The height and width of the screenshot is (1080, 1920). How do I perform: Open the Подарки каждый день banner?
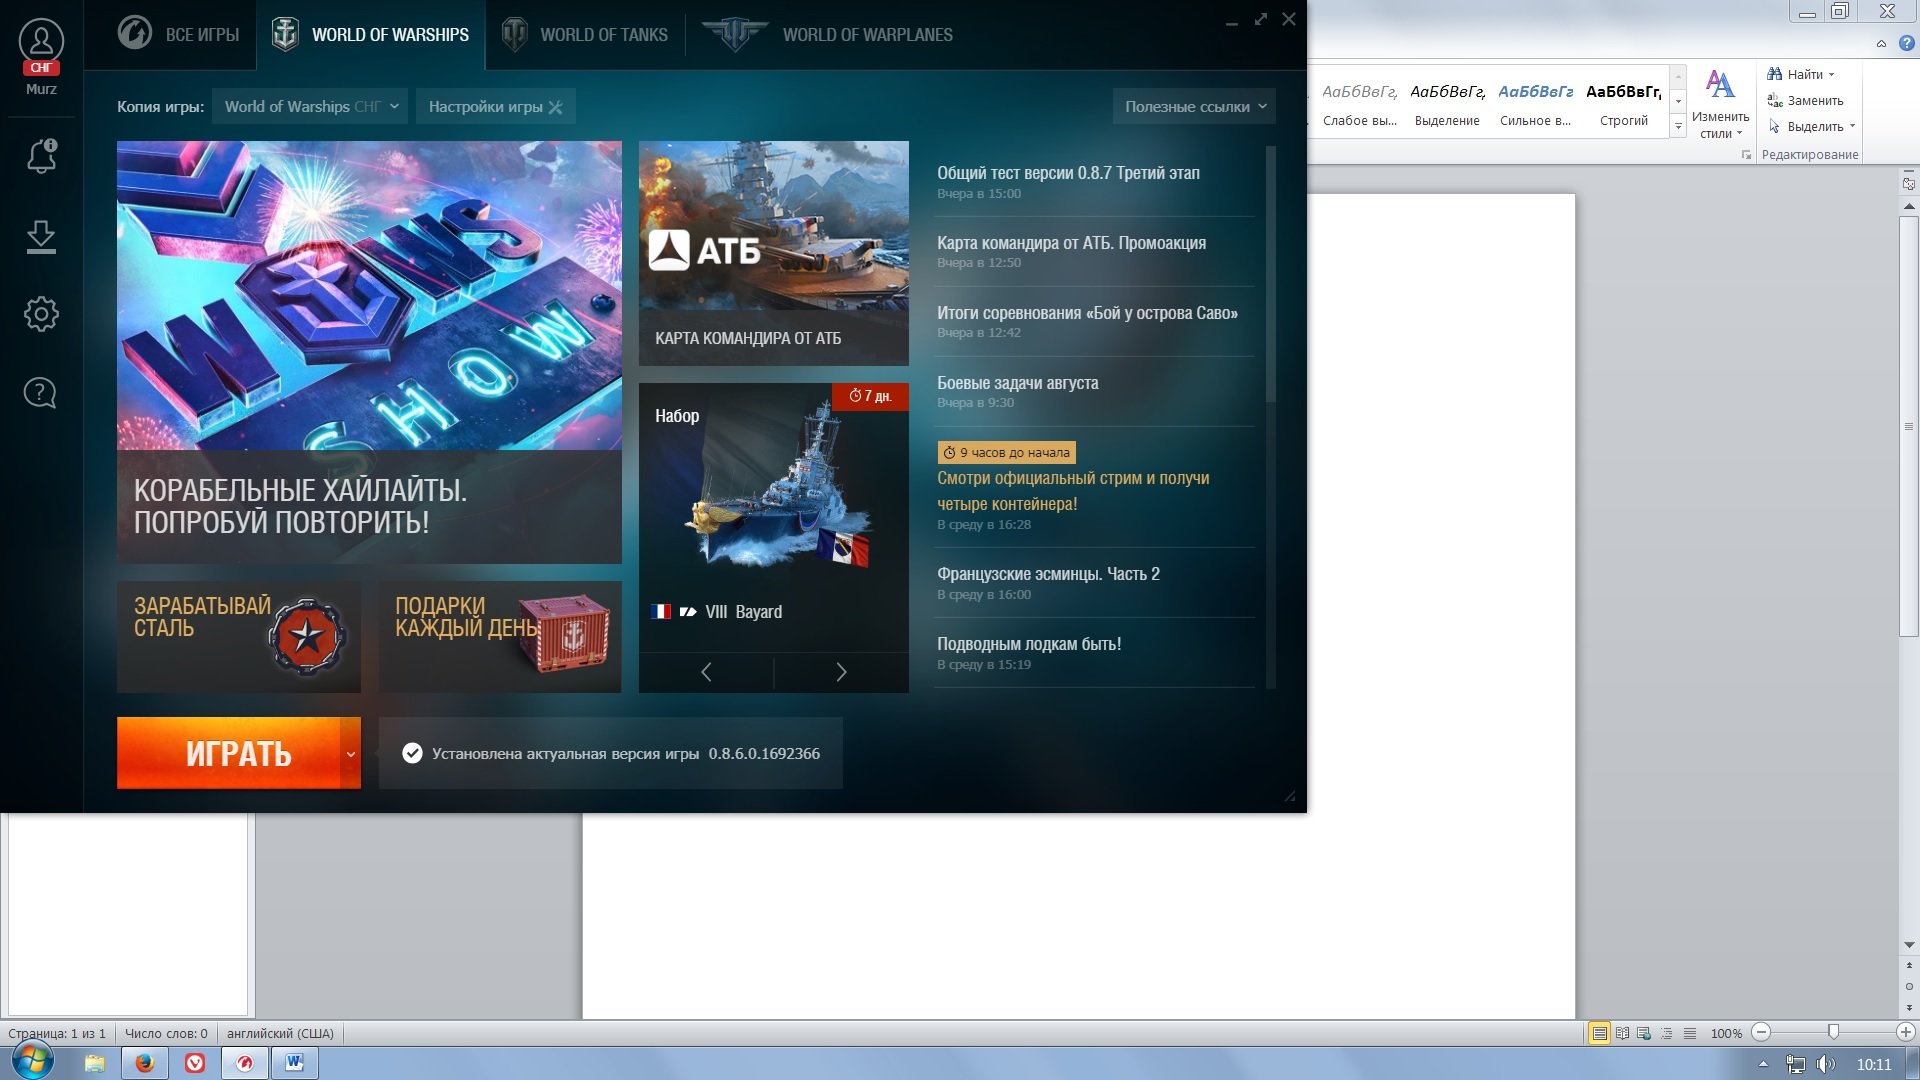(500, 636)
